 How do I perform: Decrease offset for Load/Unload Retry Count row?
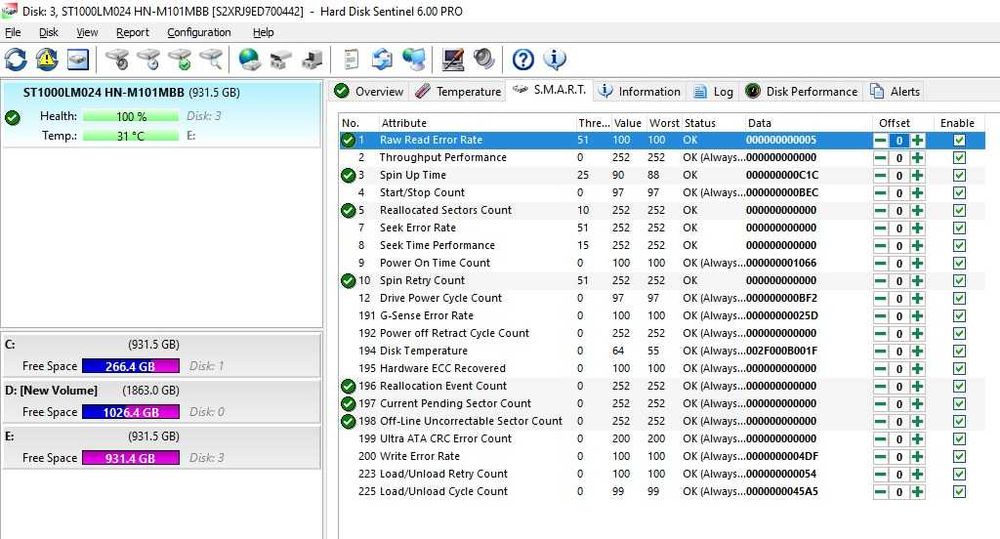(880, 474)
